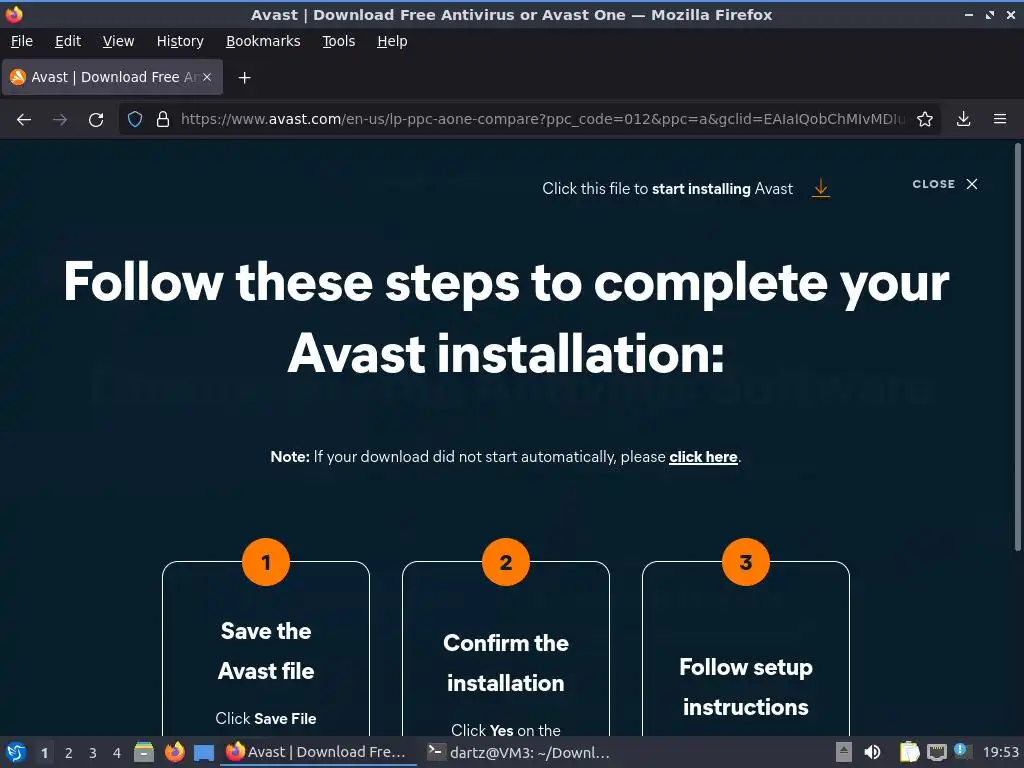The height and width of the screenshot is (768, 1024).
Task: Click the 'Click this file to start installing' text
Action: pos(667,189)
